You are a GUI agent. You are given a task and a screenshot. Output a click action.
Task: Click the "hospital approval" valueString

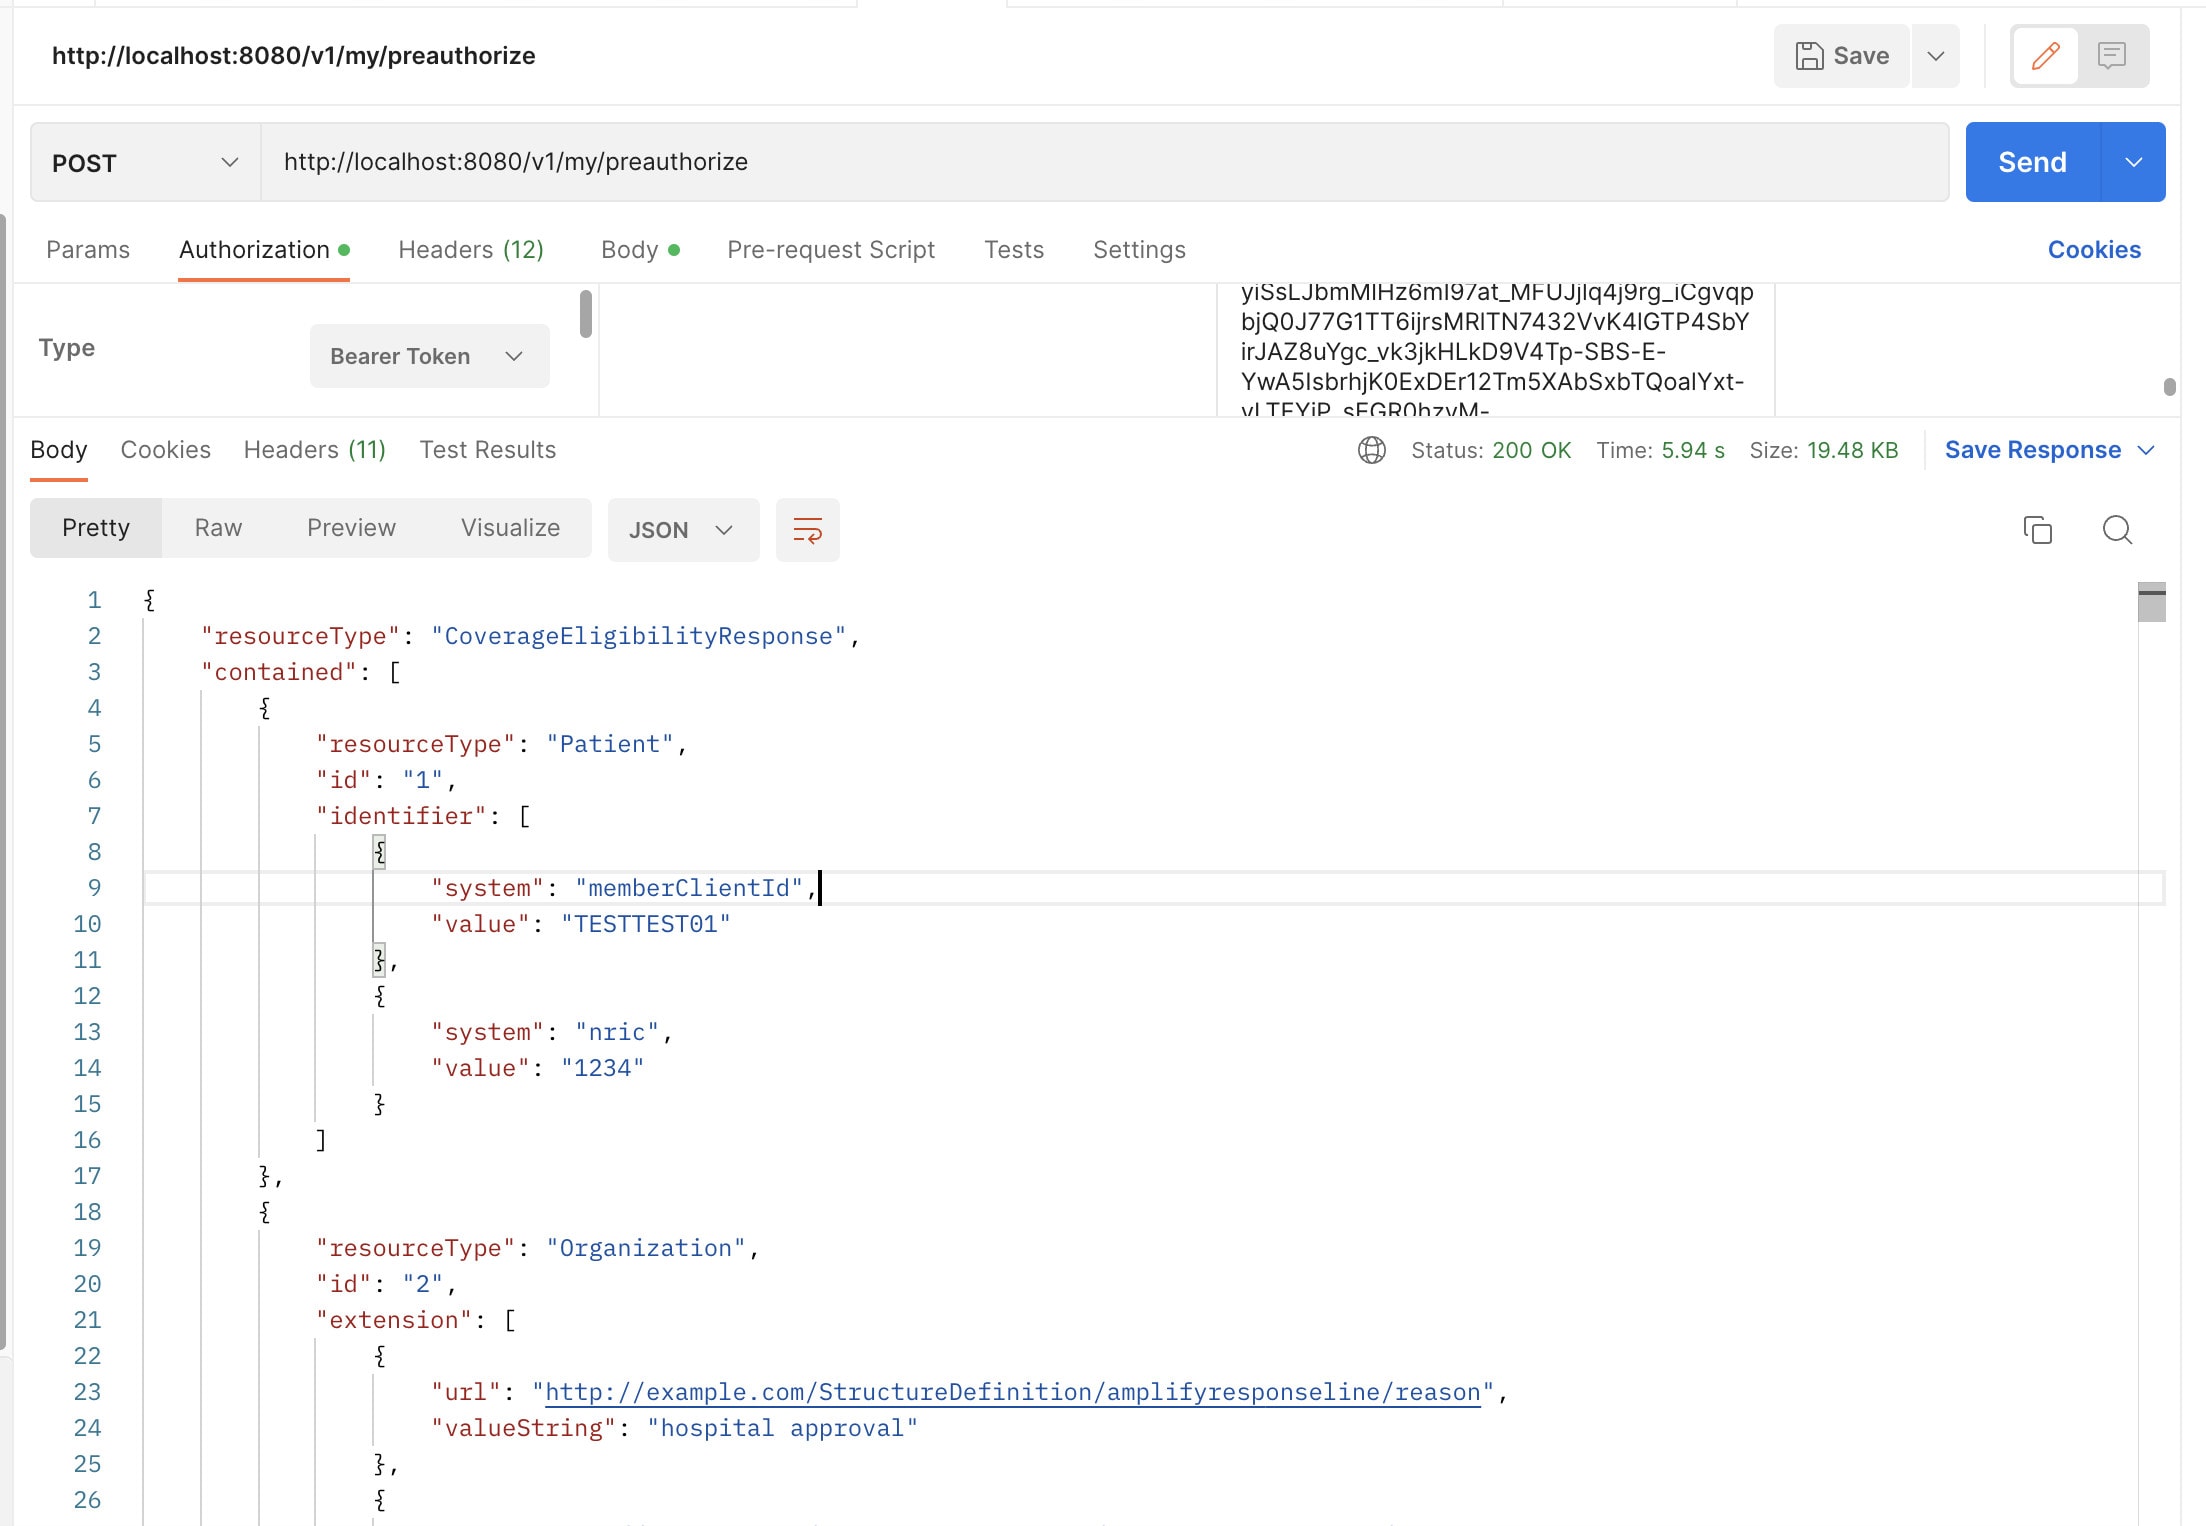(x=782, y=1428)
